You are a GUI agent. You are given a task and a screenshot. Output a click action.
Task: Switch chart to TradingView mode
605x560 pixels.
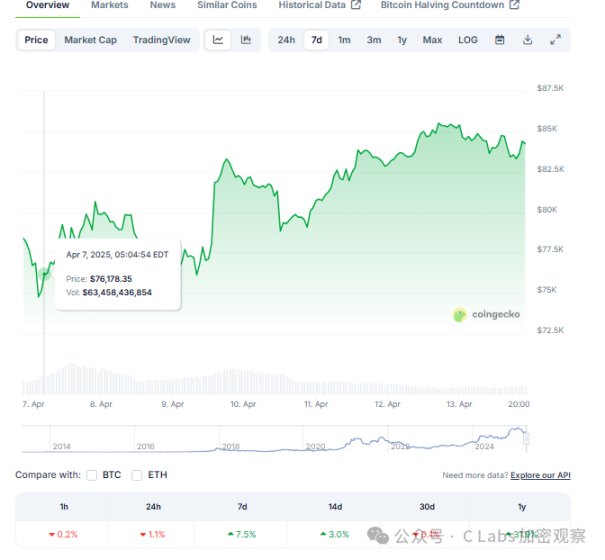161,40
